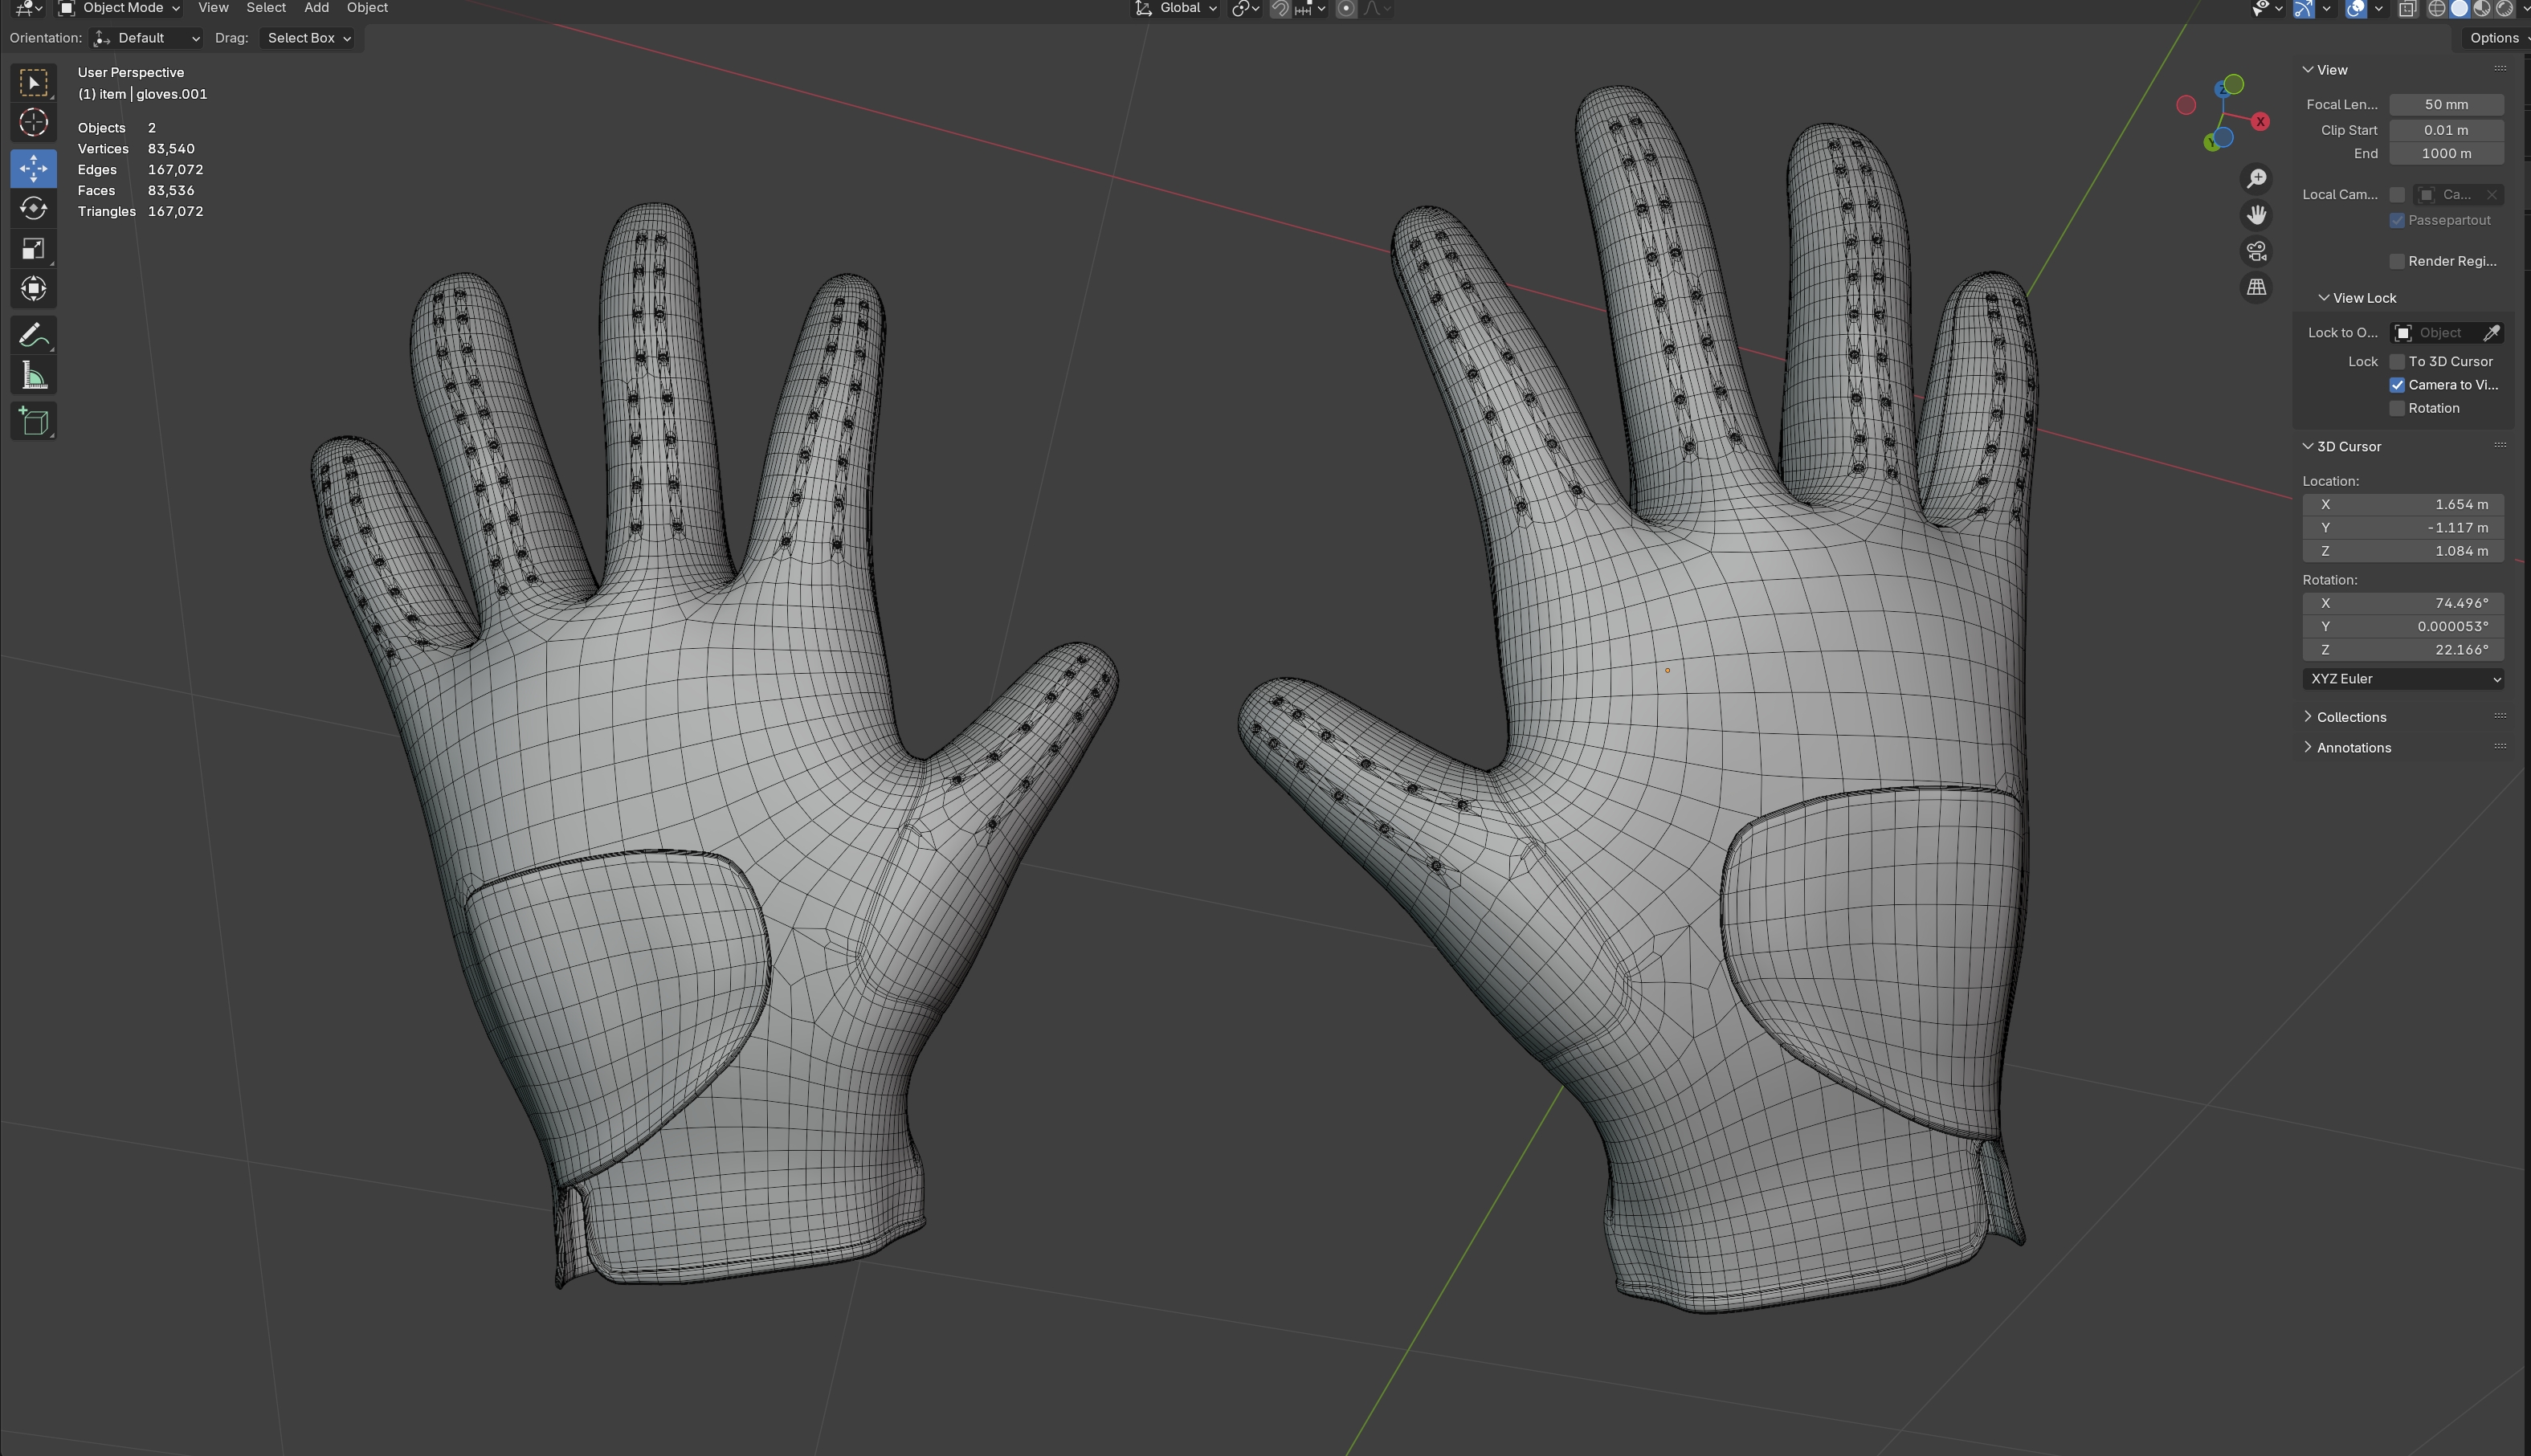The width and height of the screenshot is (2531, 1456).
Task: Select the Scale tool
Action: point(33,249)
